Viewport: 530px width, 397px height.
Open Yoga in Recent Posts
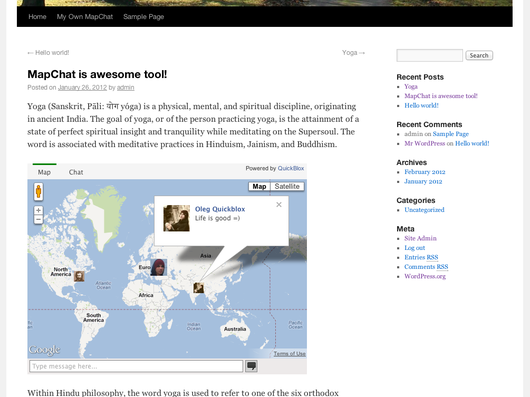[411, 86]
